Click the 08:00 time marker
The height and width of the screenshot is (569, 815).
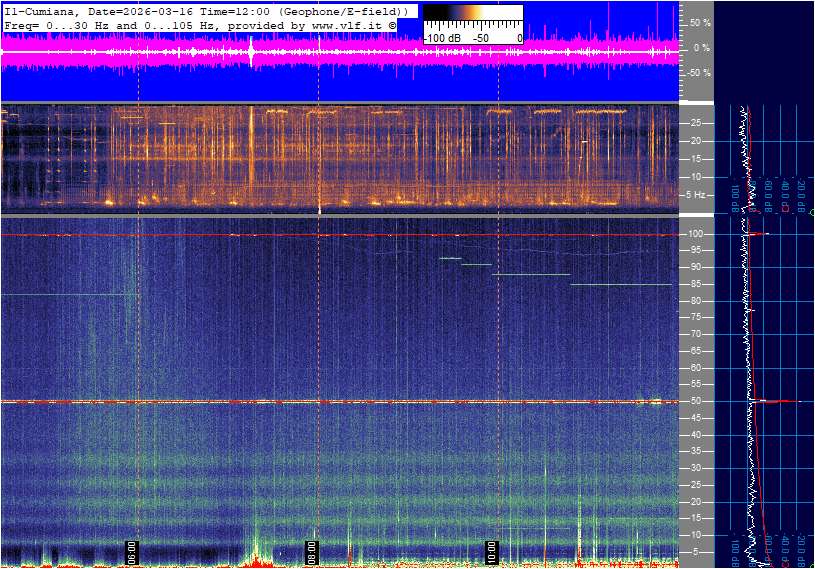[311, 552]
